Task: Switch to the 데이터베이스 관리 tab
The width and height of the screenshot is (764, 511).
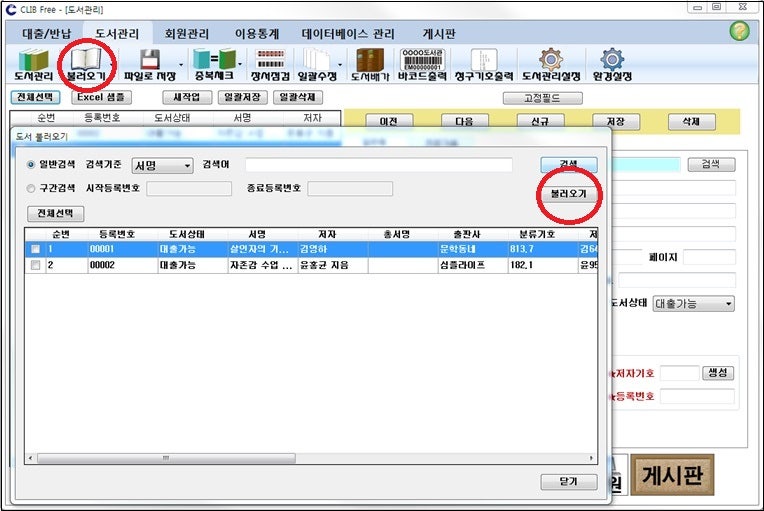Action: tap(348, 34)
